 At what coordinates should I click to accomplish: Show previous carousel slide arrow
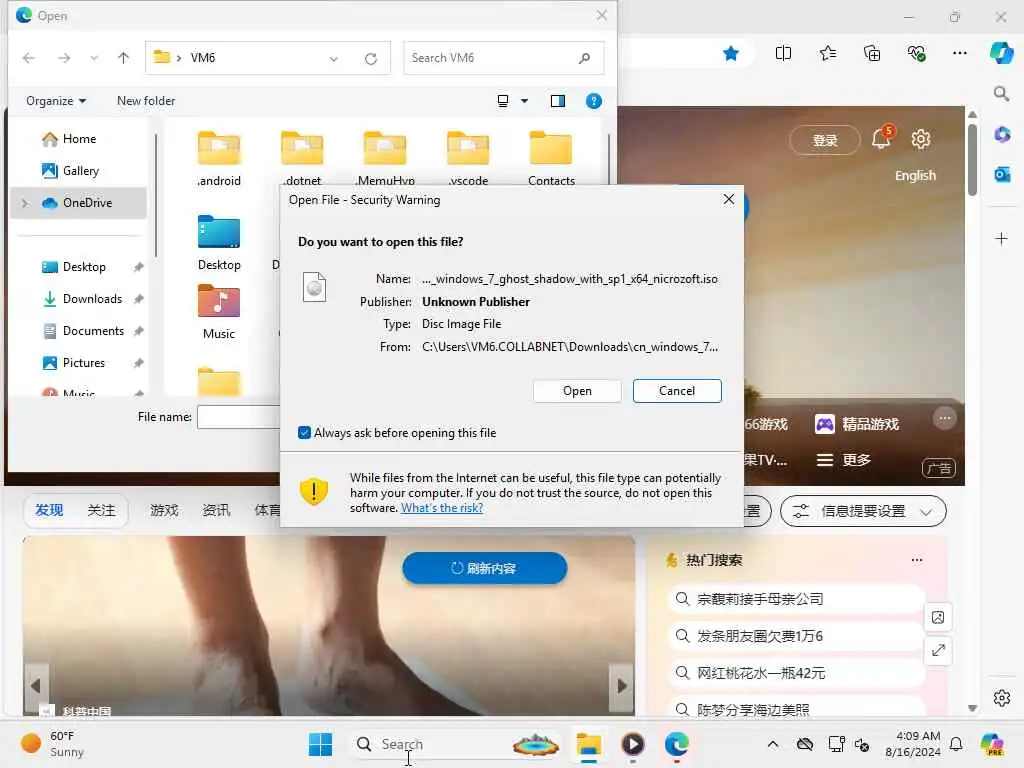(x=36, y=686)
